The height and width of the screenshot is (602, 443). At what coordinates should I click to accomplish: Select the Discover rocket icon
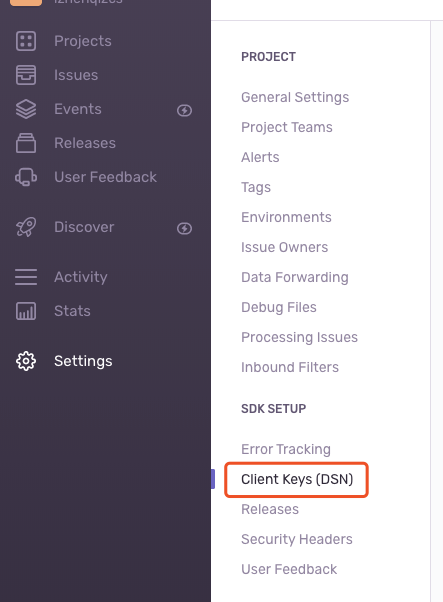(x=26, y=227)
